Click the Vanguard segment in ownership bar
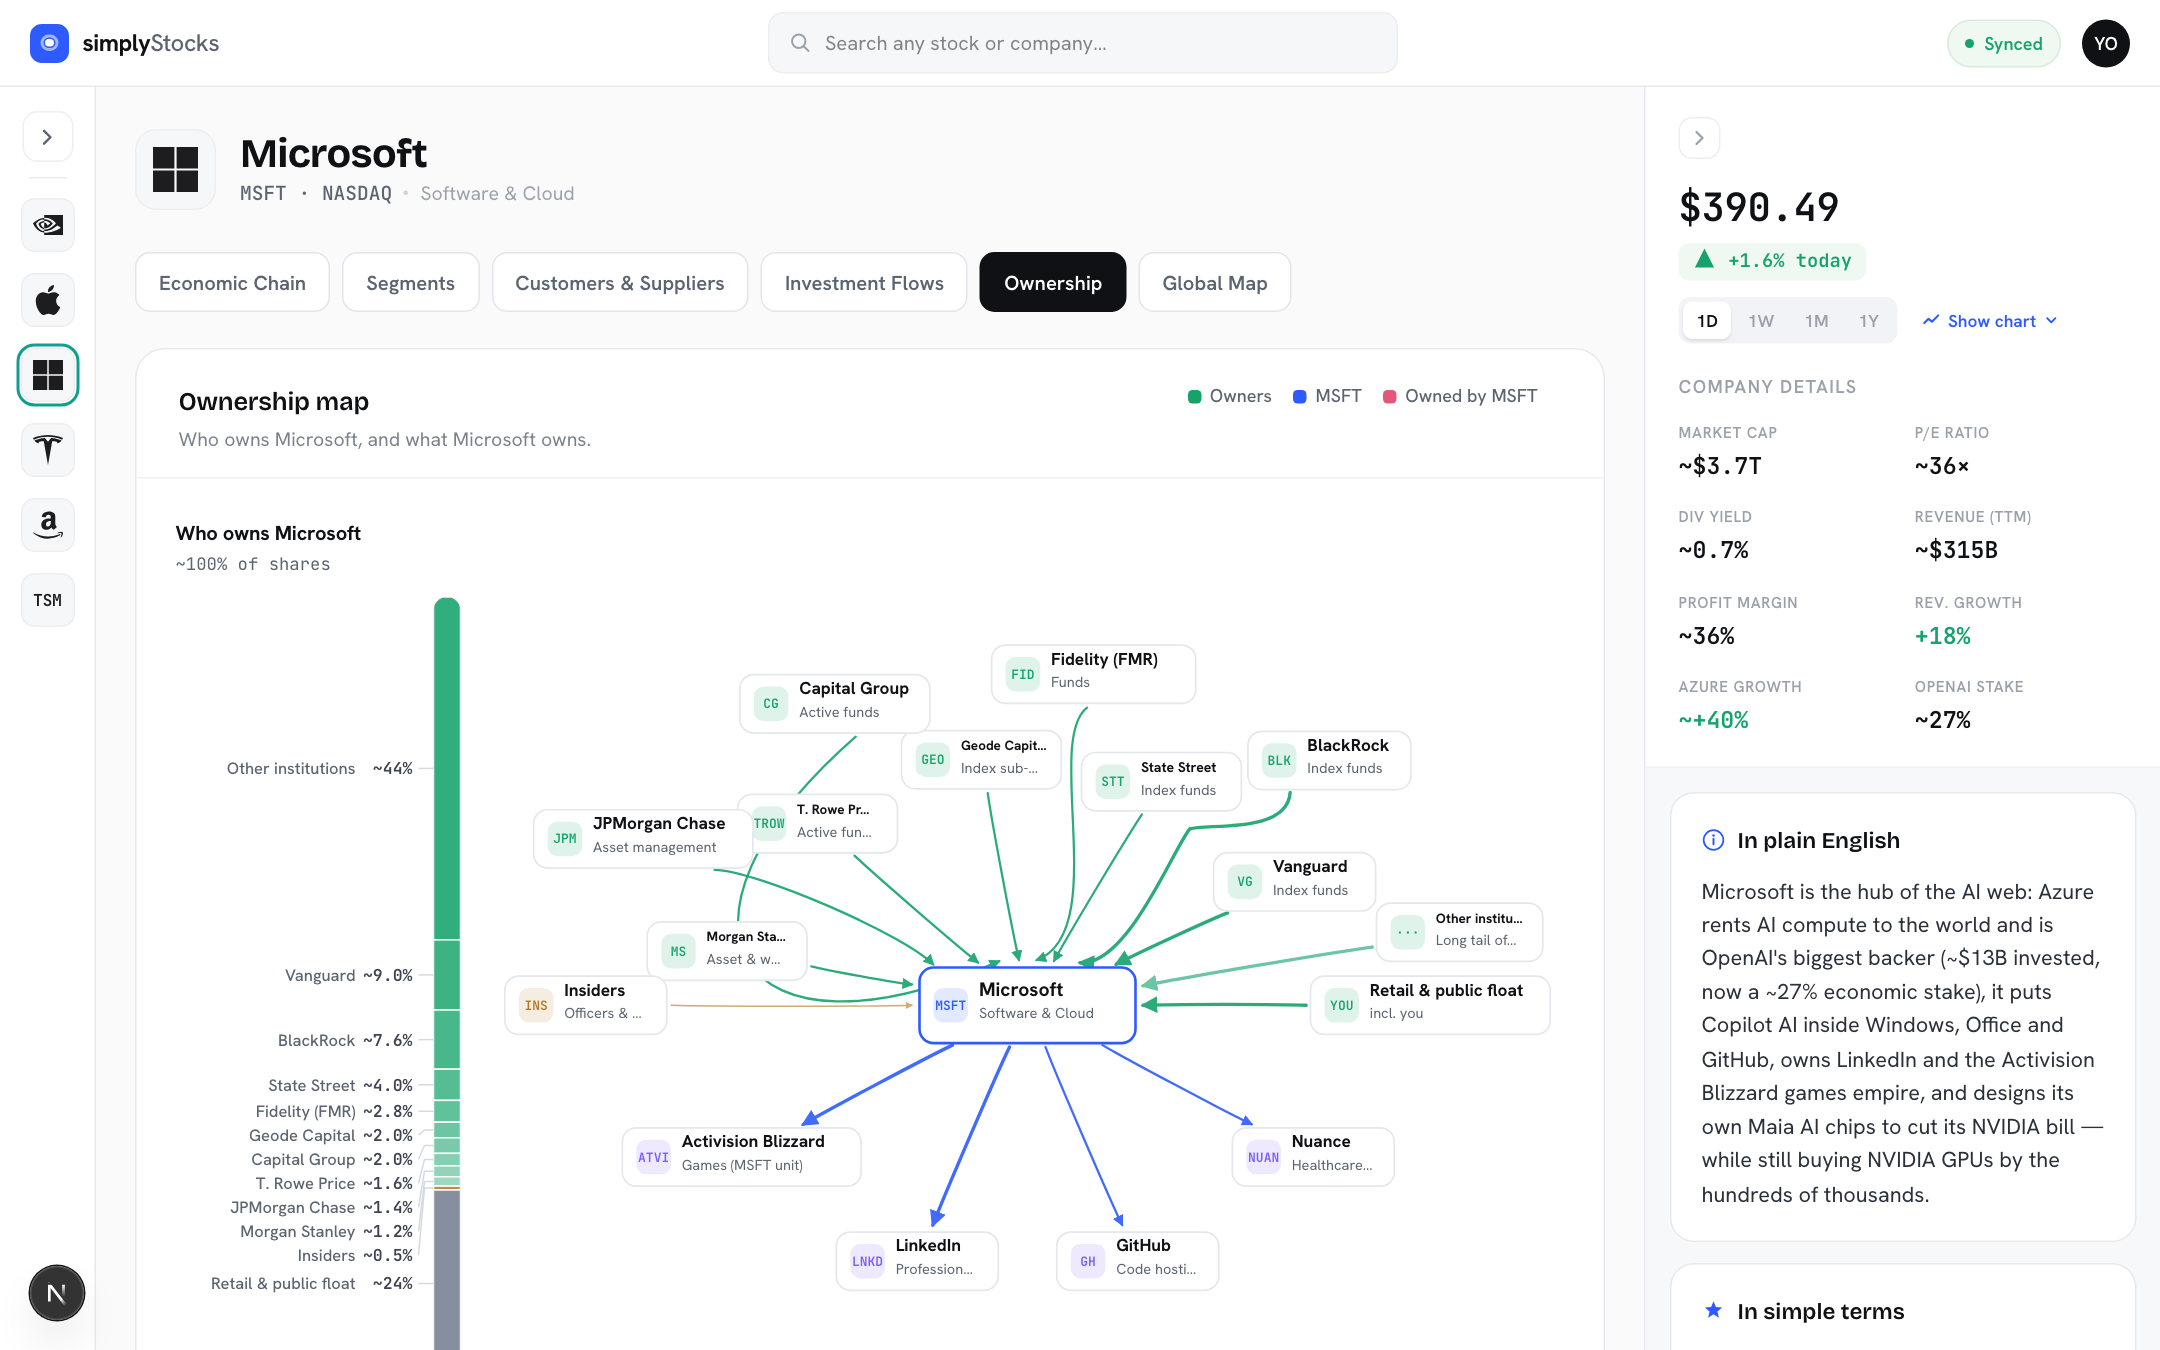Image resolution: width=2160 pixels, height=1350 pixels. [x=447, y=975]
